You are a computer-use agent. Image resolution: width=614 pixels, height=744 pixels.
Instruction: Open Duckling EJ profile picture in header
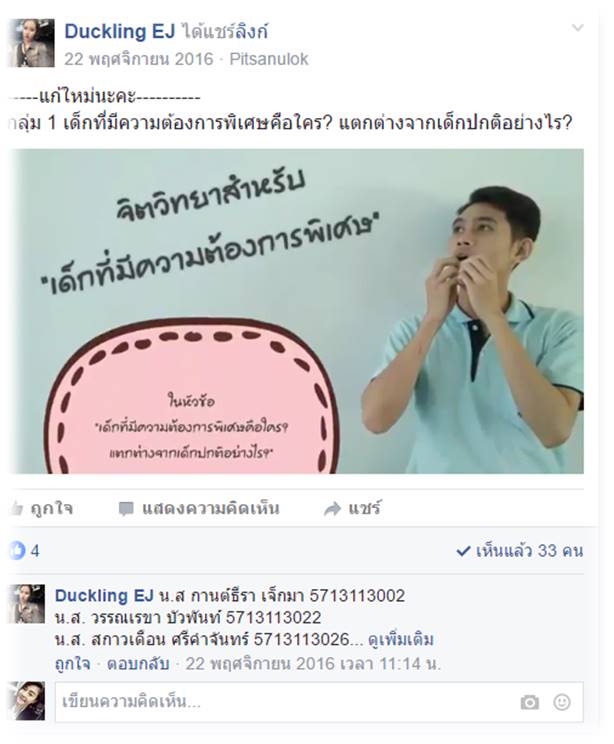[x=31, y=43]
